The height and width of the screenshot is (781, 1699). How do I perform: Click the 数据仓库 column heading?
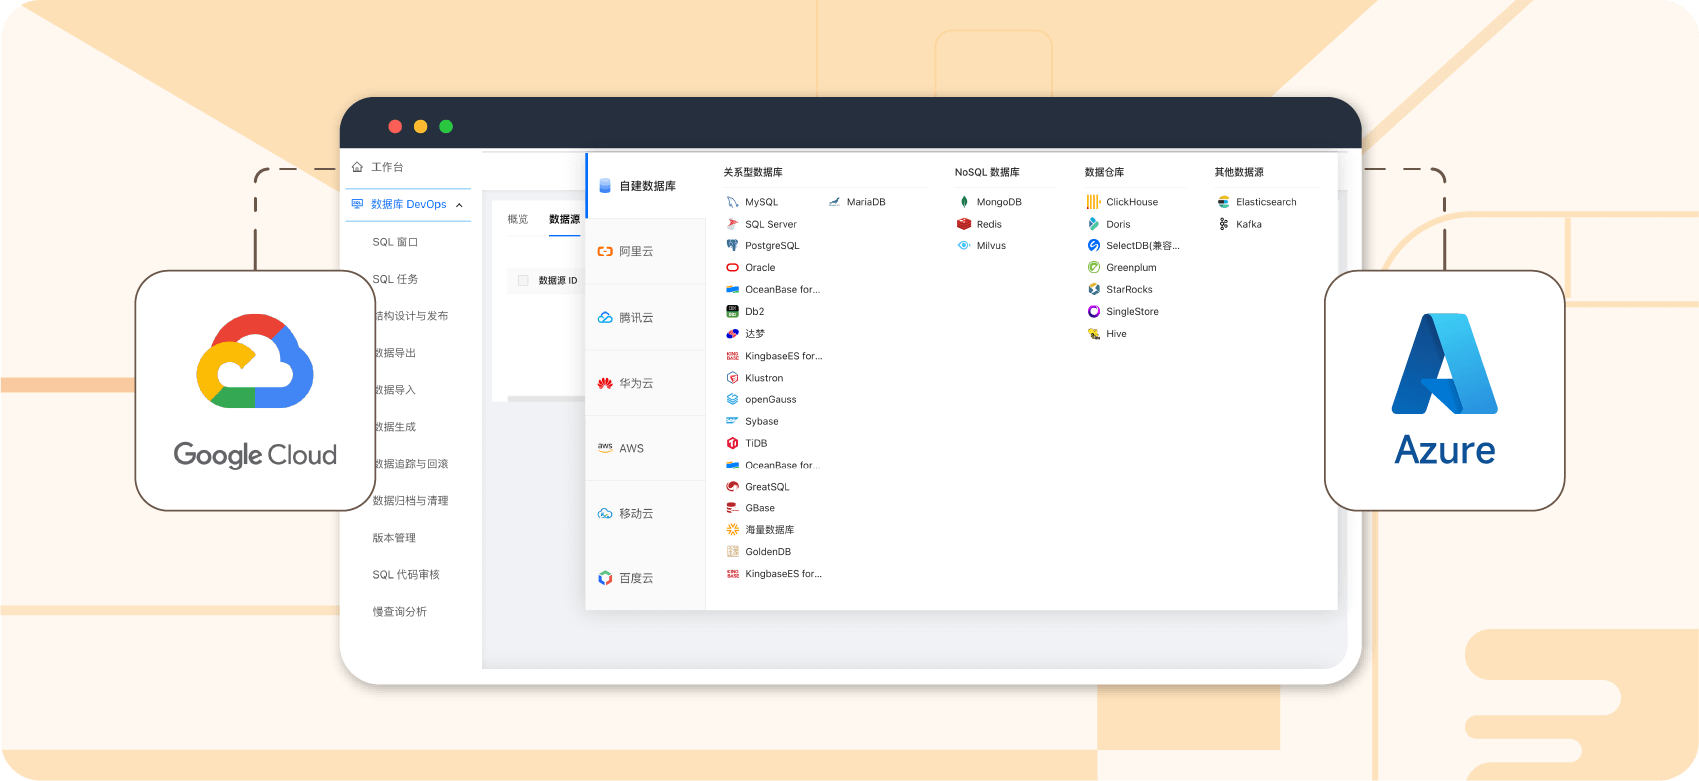click(1104, 172)
